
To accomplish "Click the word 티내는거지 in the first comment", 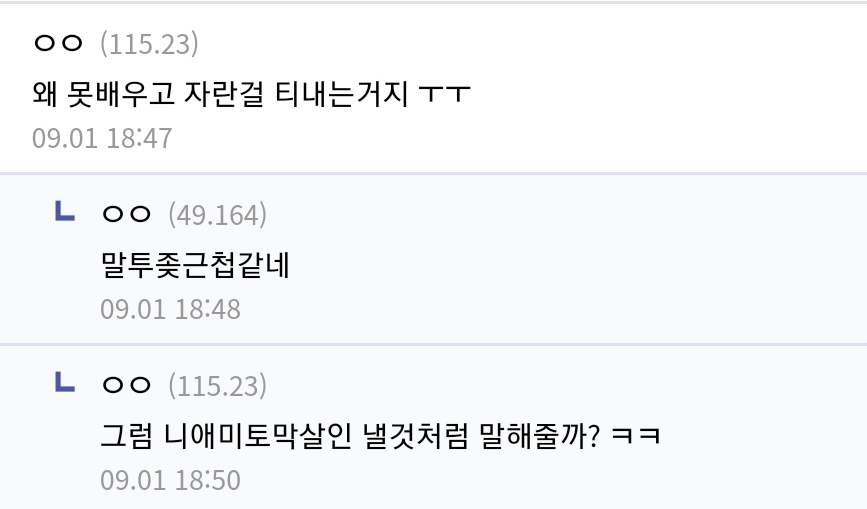I will 341,93.
